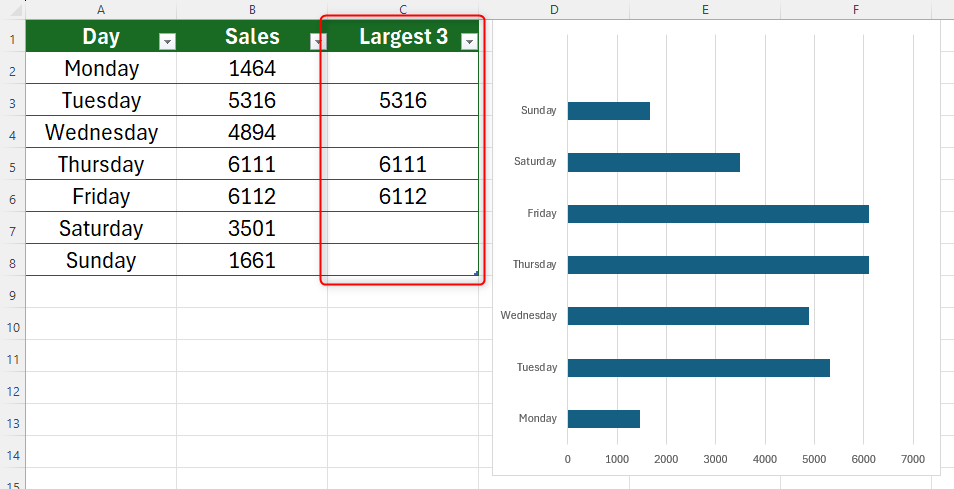Click the Monday bar in the chart

pos(603,419)
